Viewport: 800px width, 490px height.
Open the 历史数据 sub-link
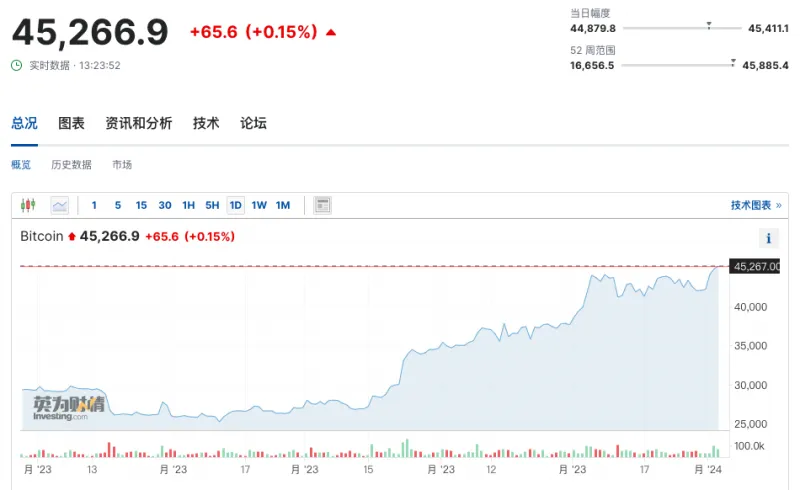point(71,164)
